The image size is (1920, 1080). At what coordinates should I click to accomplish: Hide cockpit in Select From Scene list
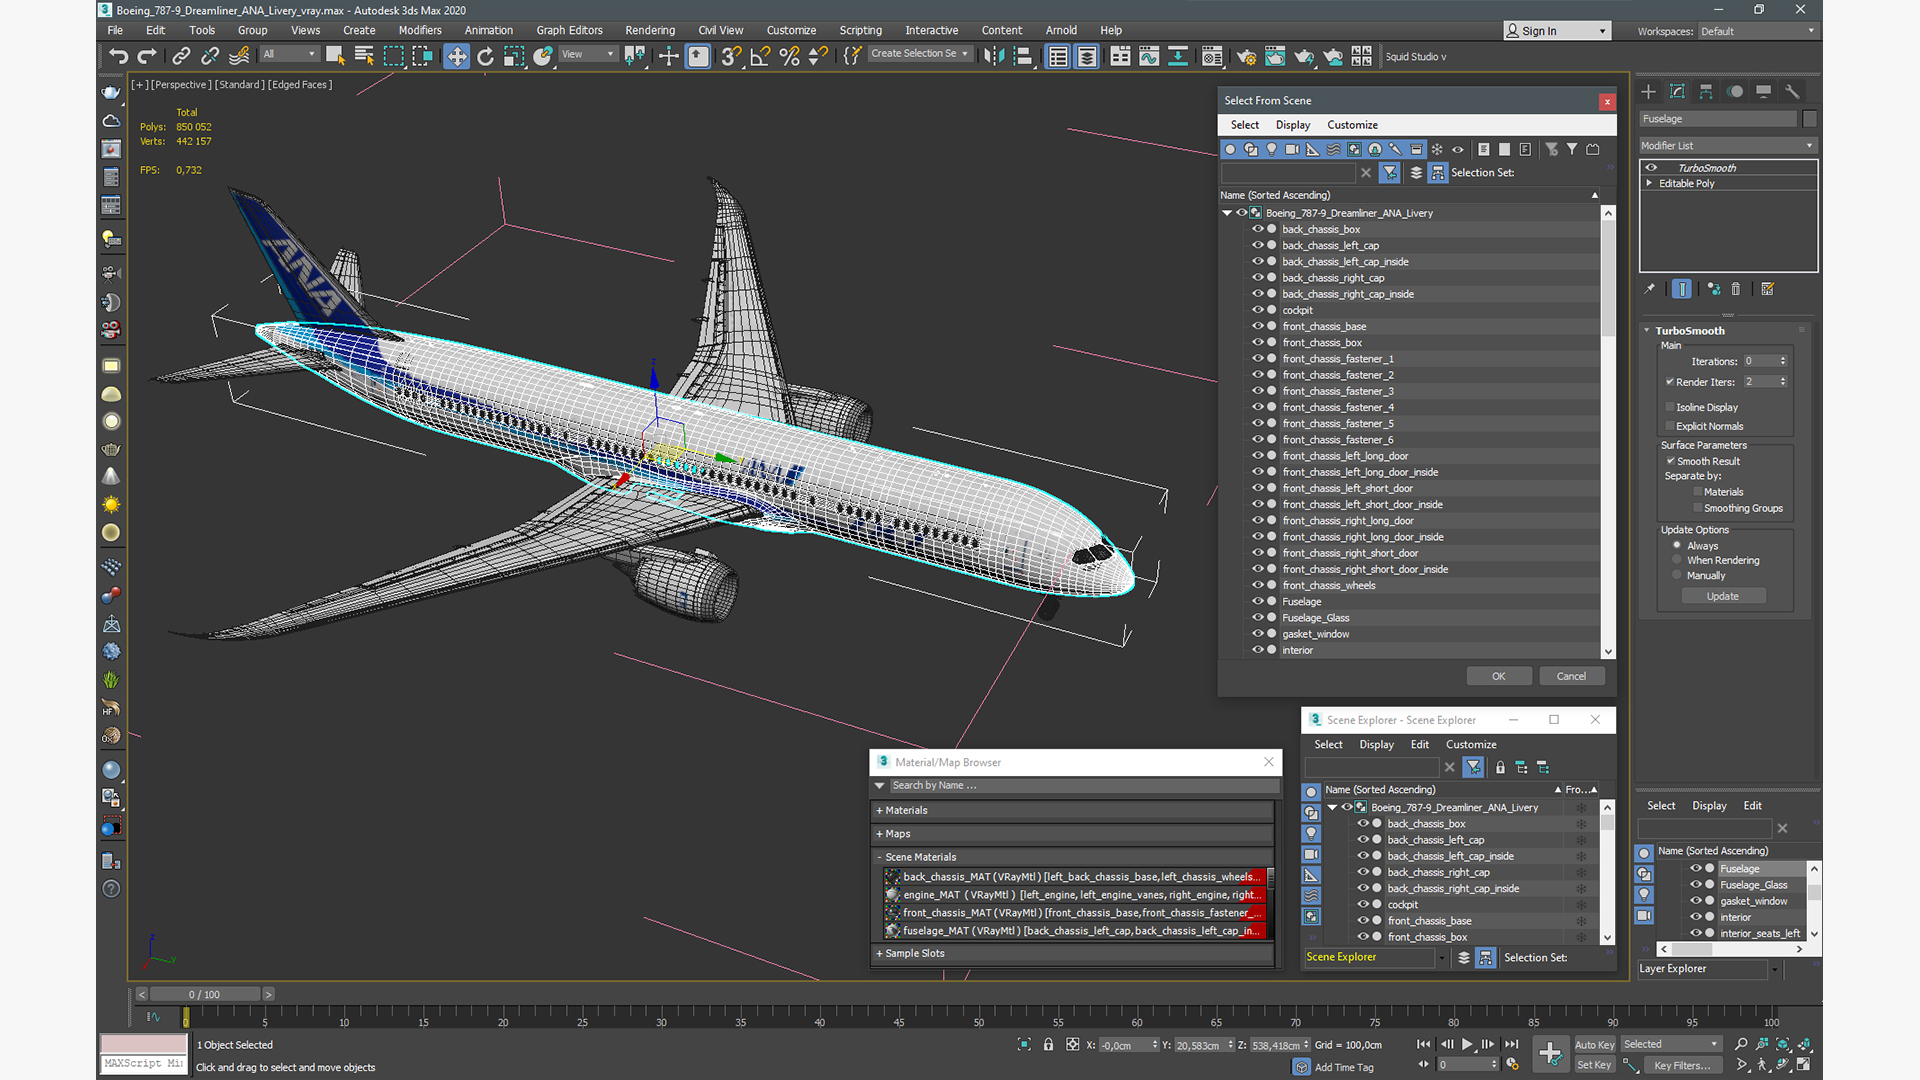pyautogui.click(x=1258, y=310)
